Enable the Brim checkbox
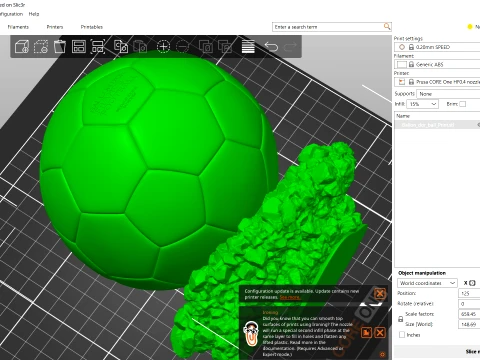480x360 pixels. click(463, 104)
